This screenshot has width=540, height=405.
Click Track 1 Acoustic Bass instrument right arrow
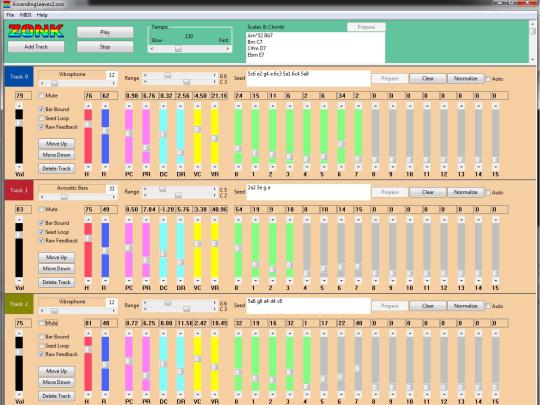(x=113, y=197)
